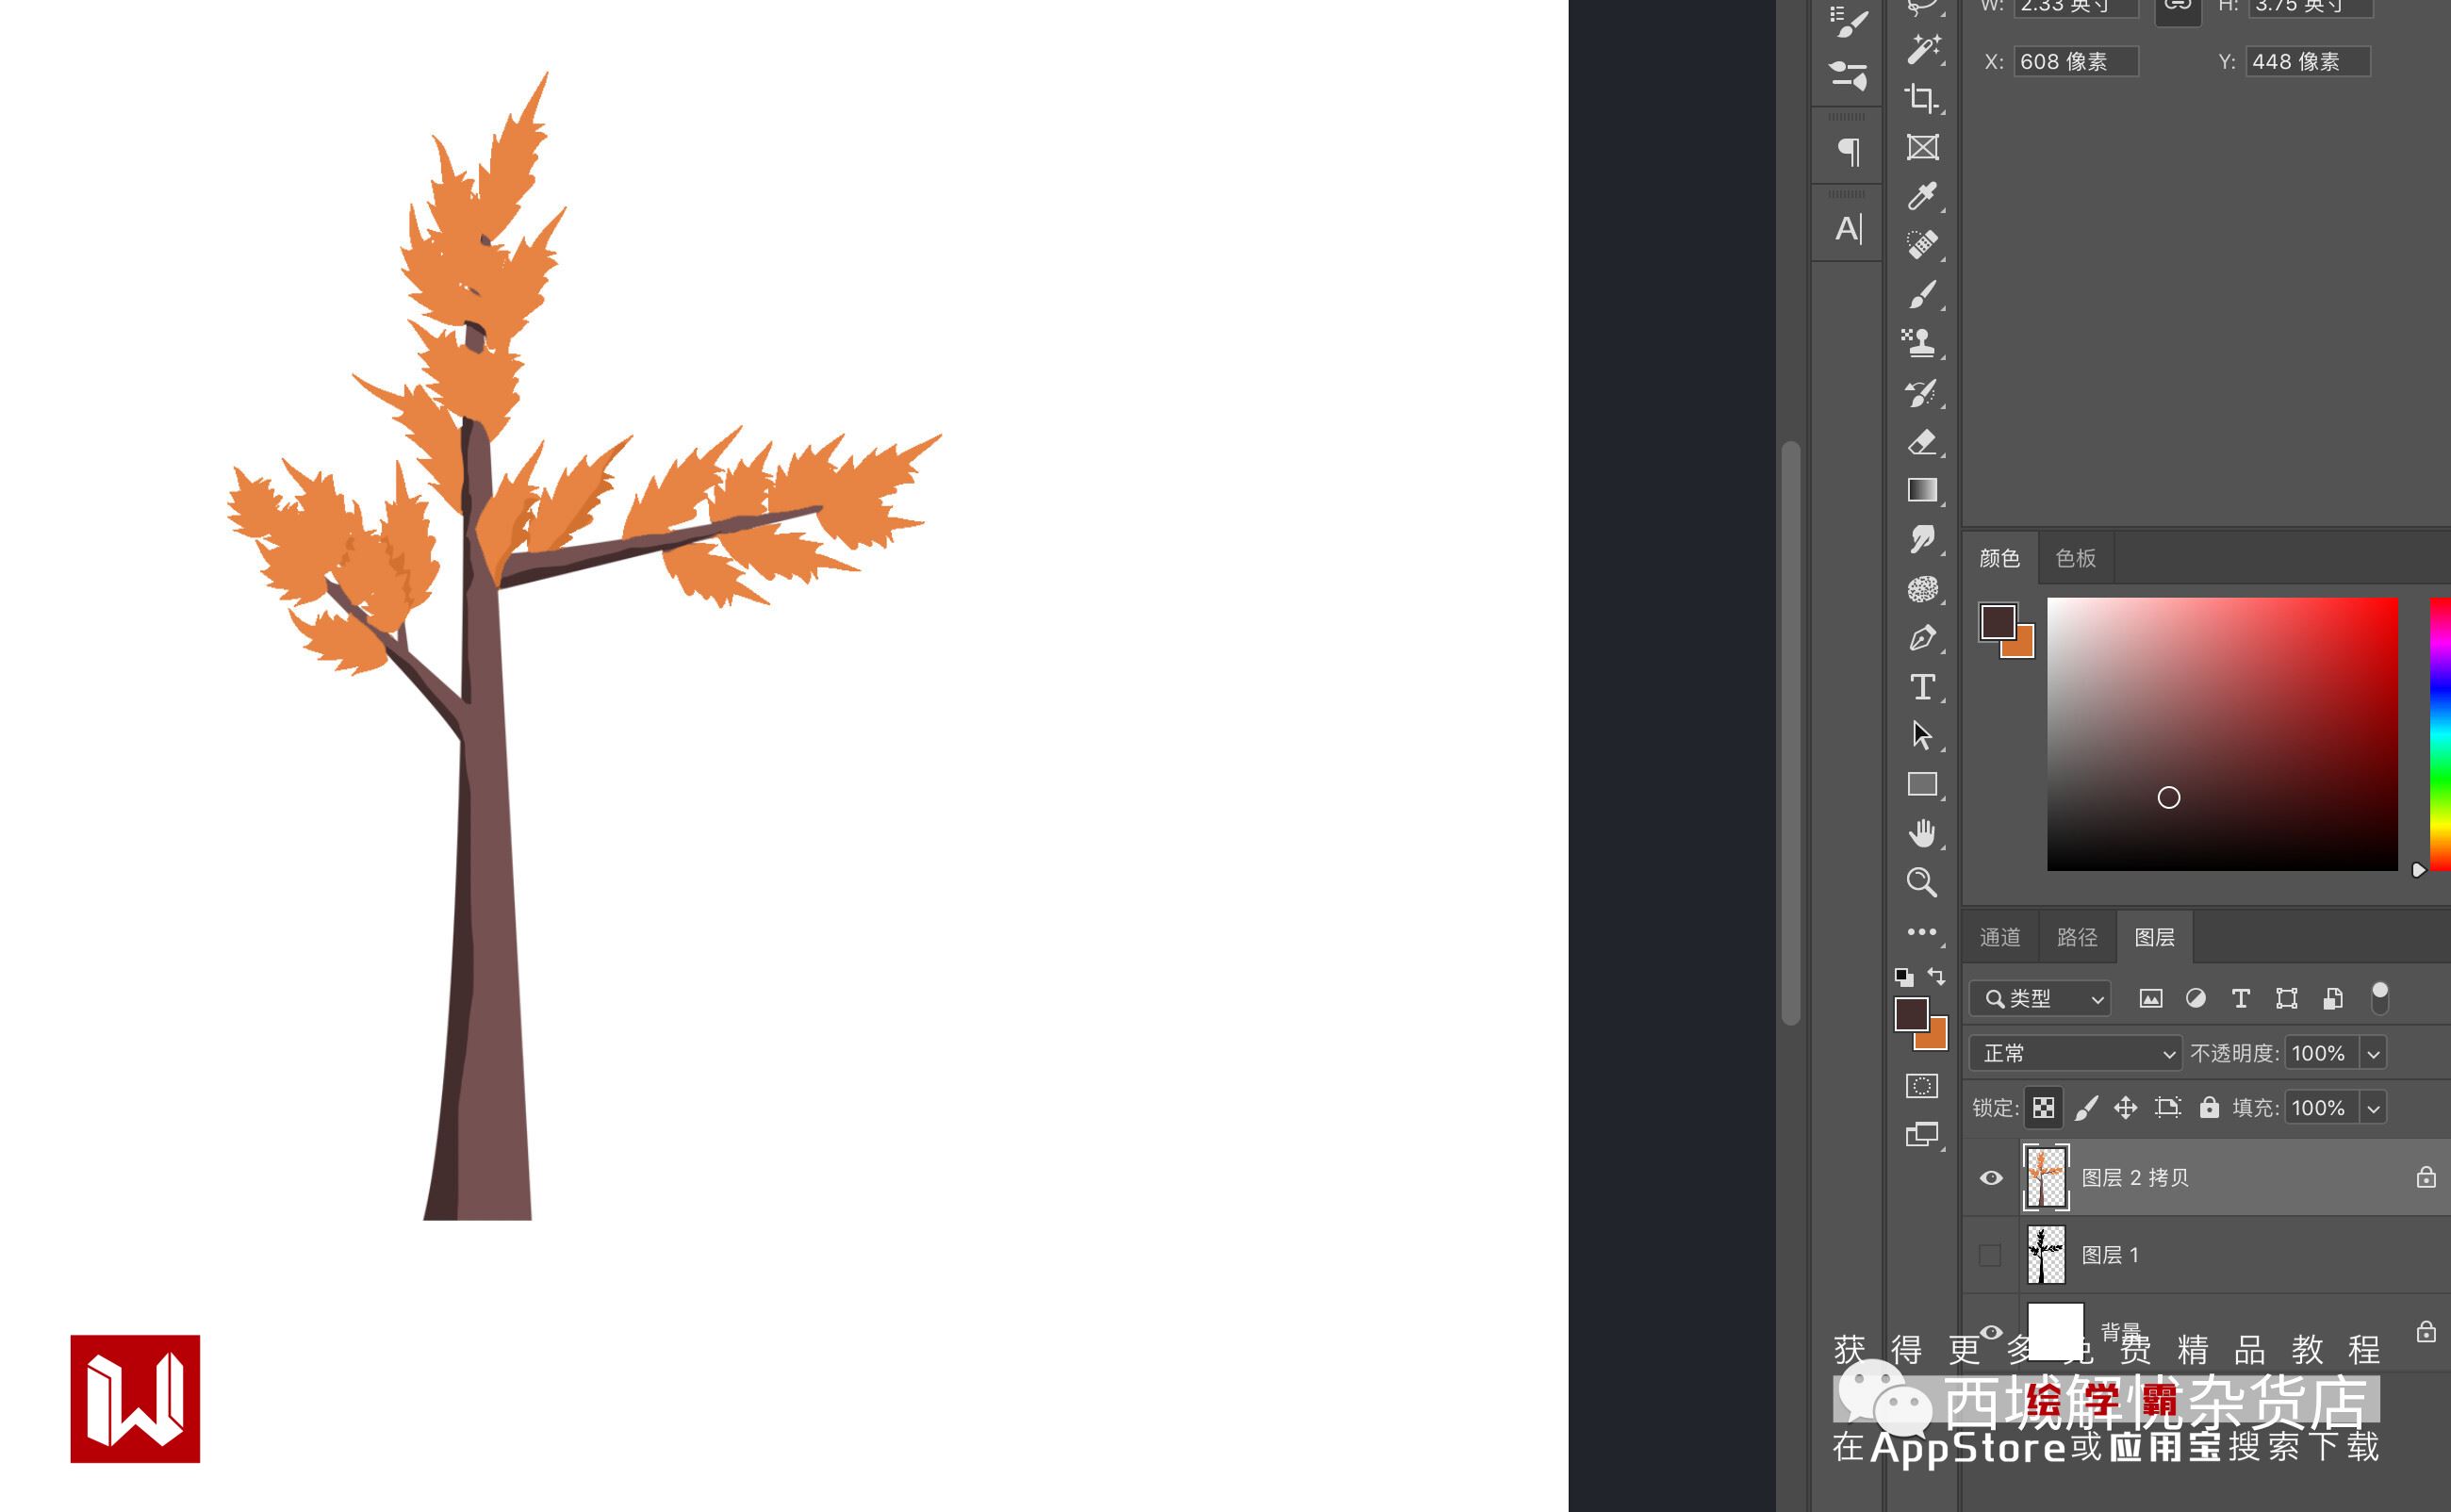2451x1512 pixels.
Task: Swap foreground and background colors
Action: pyautogui.click(x=1937, y=976)
